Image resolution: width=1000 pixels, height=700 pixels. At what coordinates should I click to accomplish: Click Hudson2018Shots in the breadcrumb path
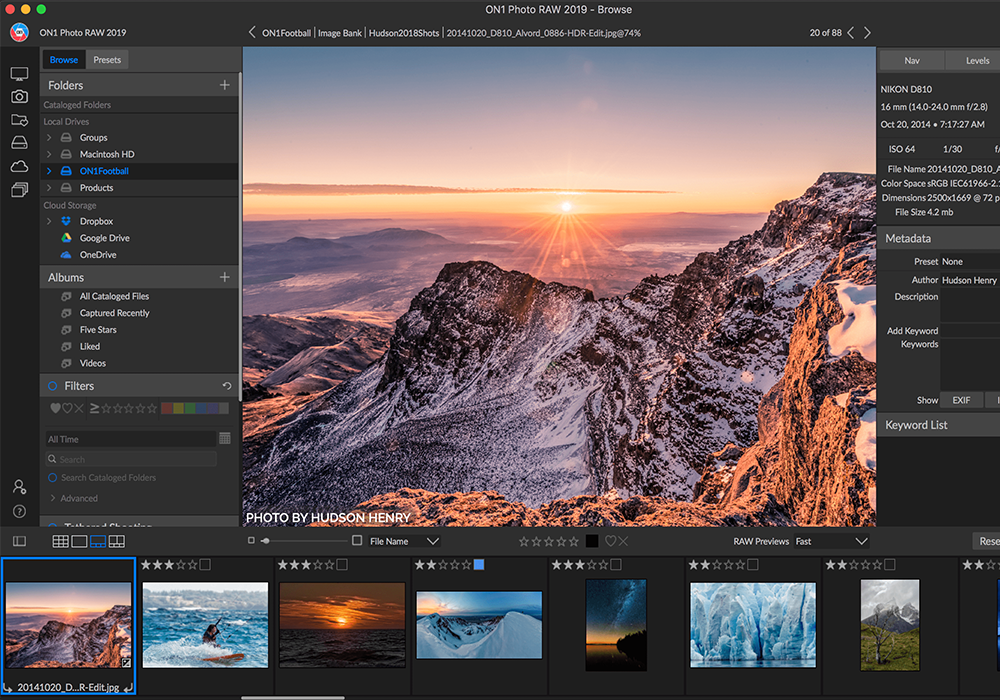[404, 33]
